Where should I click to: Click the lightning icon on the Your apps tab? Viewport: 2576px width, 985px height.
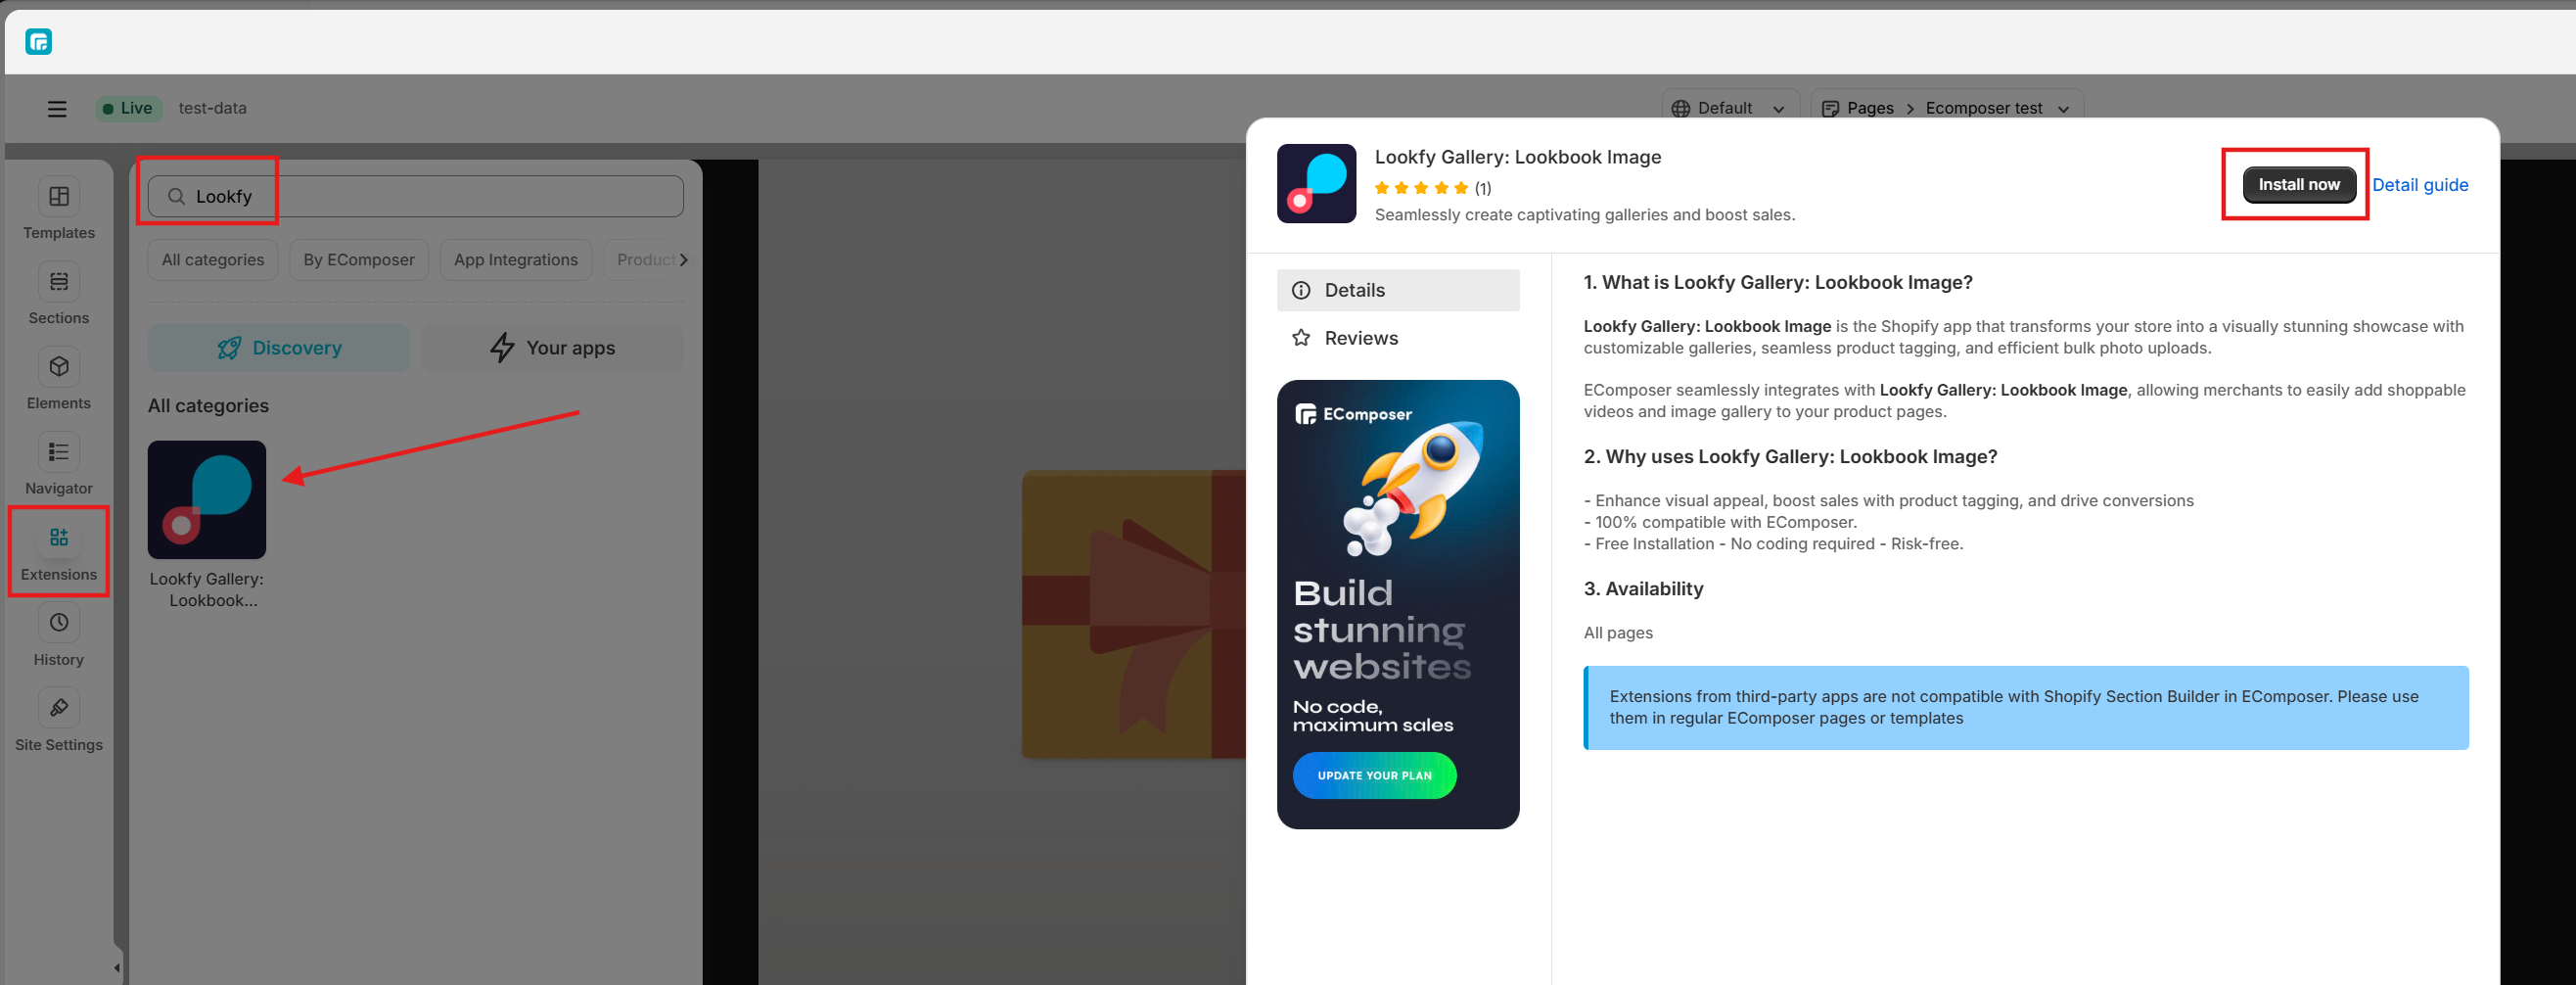tap(502, 348)
